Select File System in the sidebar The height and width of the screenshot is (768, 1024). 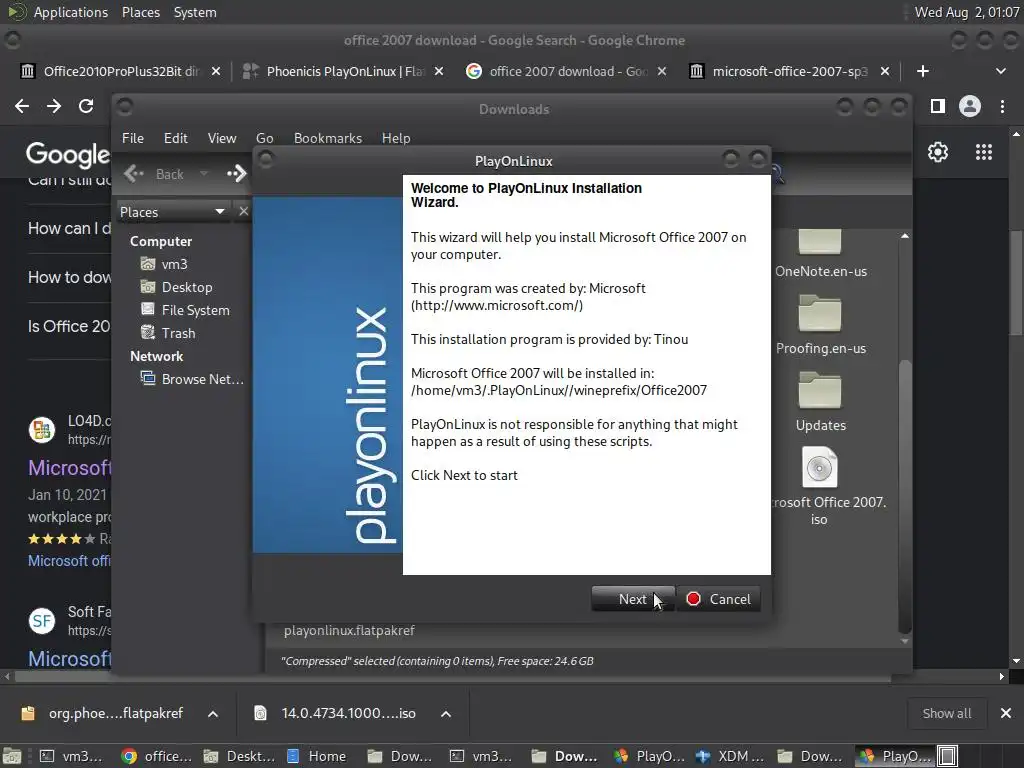tap(185, 310)
